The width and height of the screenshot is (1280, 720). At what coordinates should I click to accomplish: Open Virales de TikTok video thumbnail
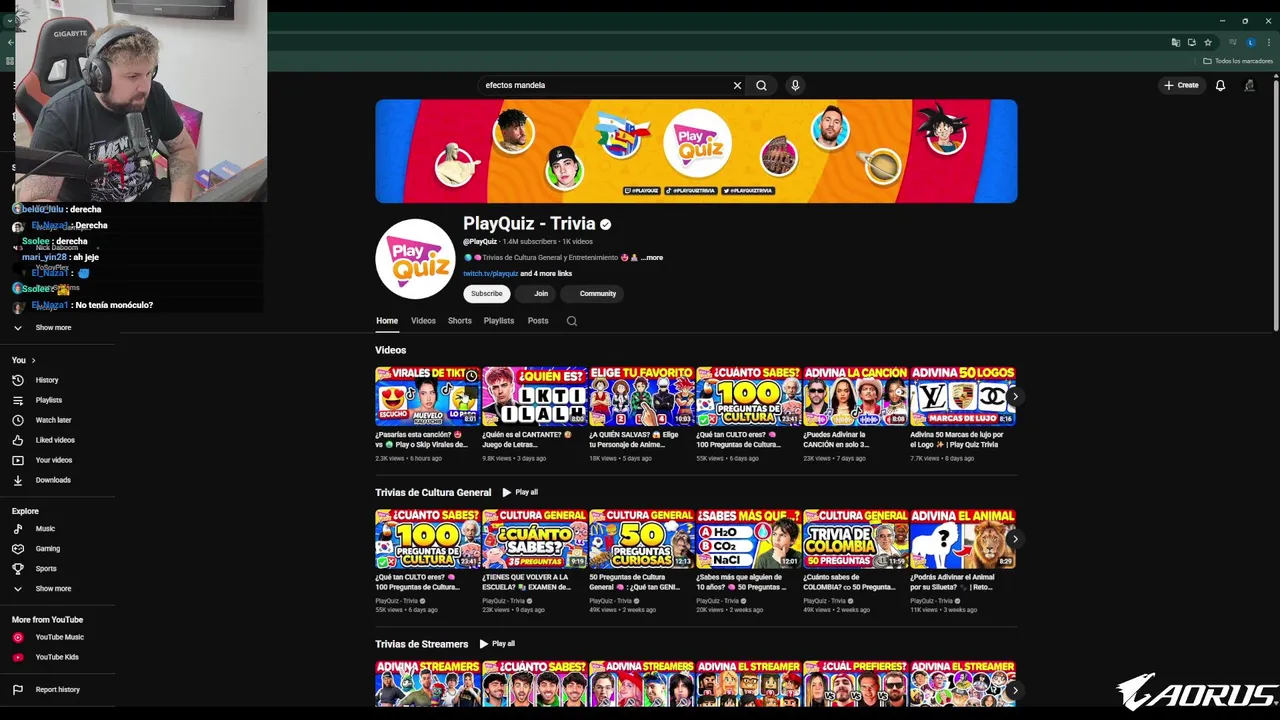427,397
